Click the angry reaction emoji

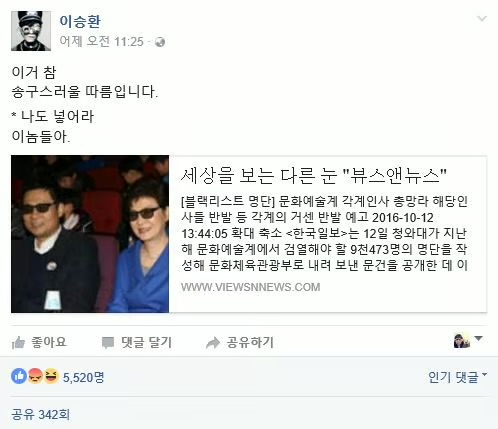35,377
